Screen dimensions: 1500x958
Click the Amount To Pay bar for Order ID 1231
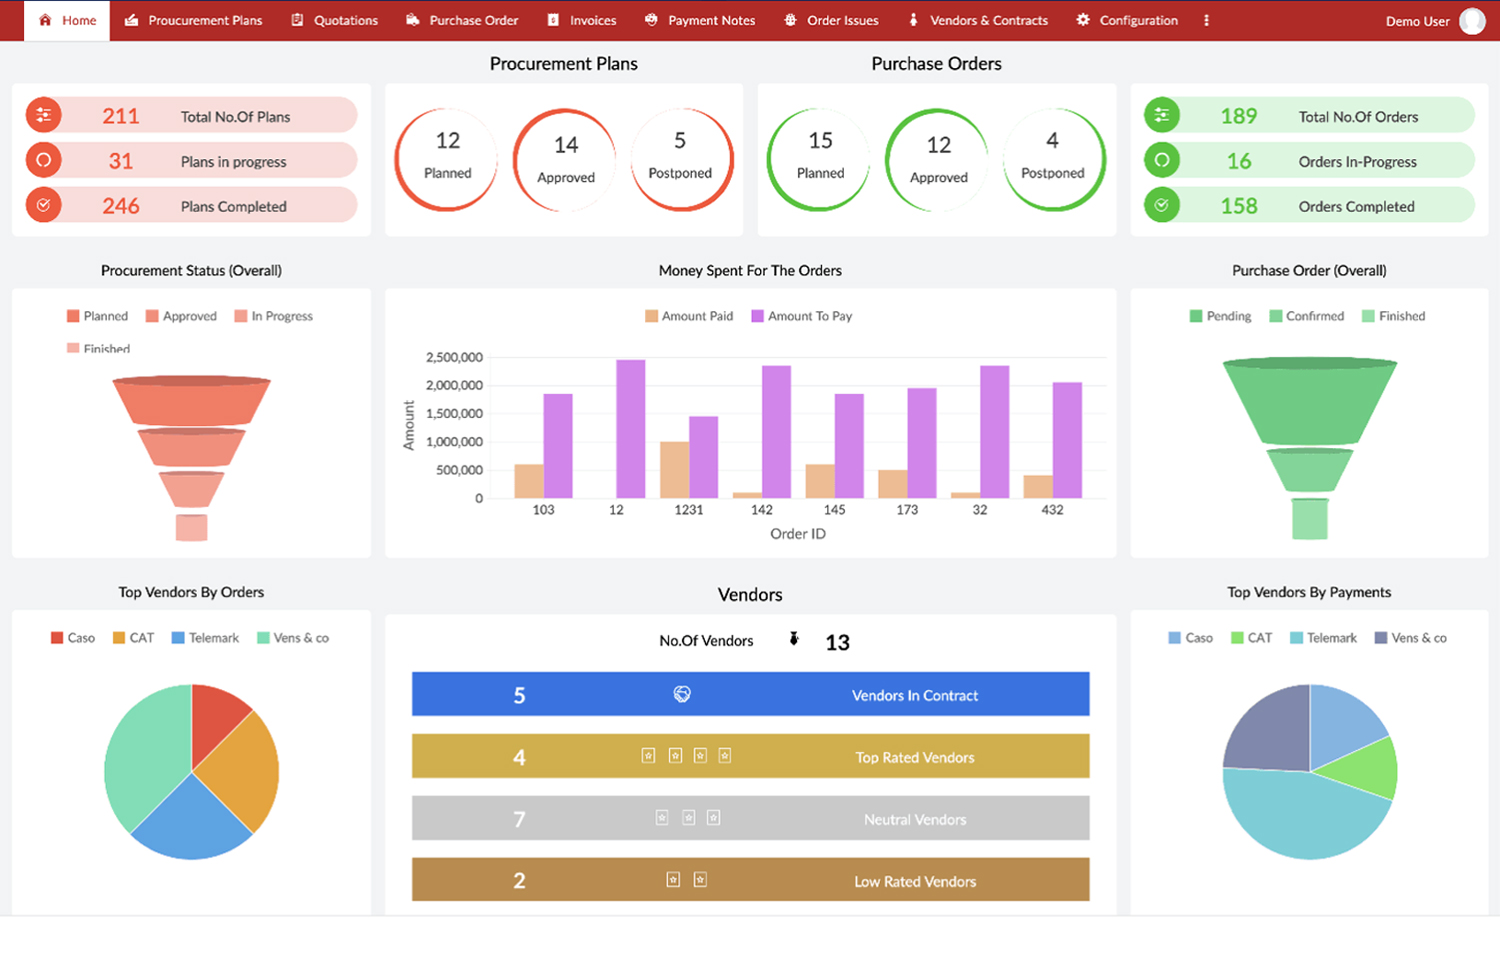click(702, 453)
